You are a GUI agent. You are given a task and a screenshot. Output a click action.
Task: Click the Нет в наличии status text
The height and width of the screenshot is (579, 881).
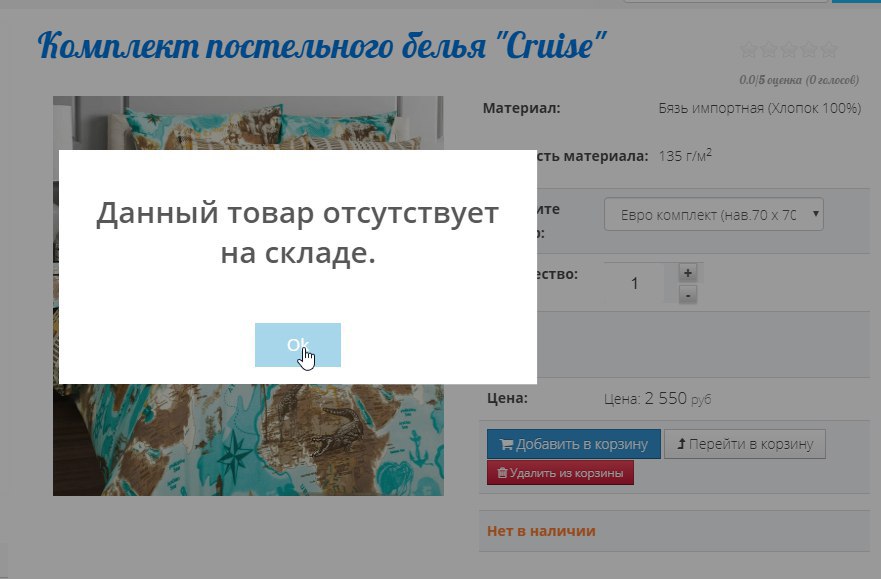(541, 531)
